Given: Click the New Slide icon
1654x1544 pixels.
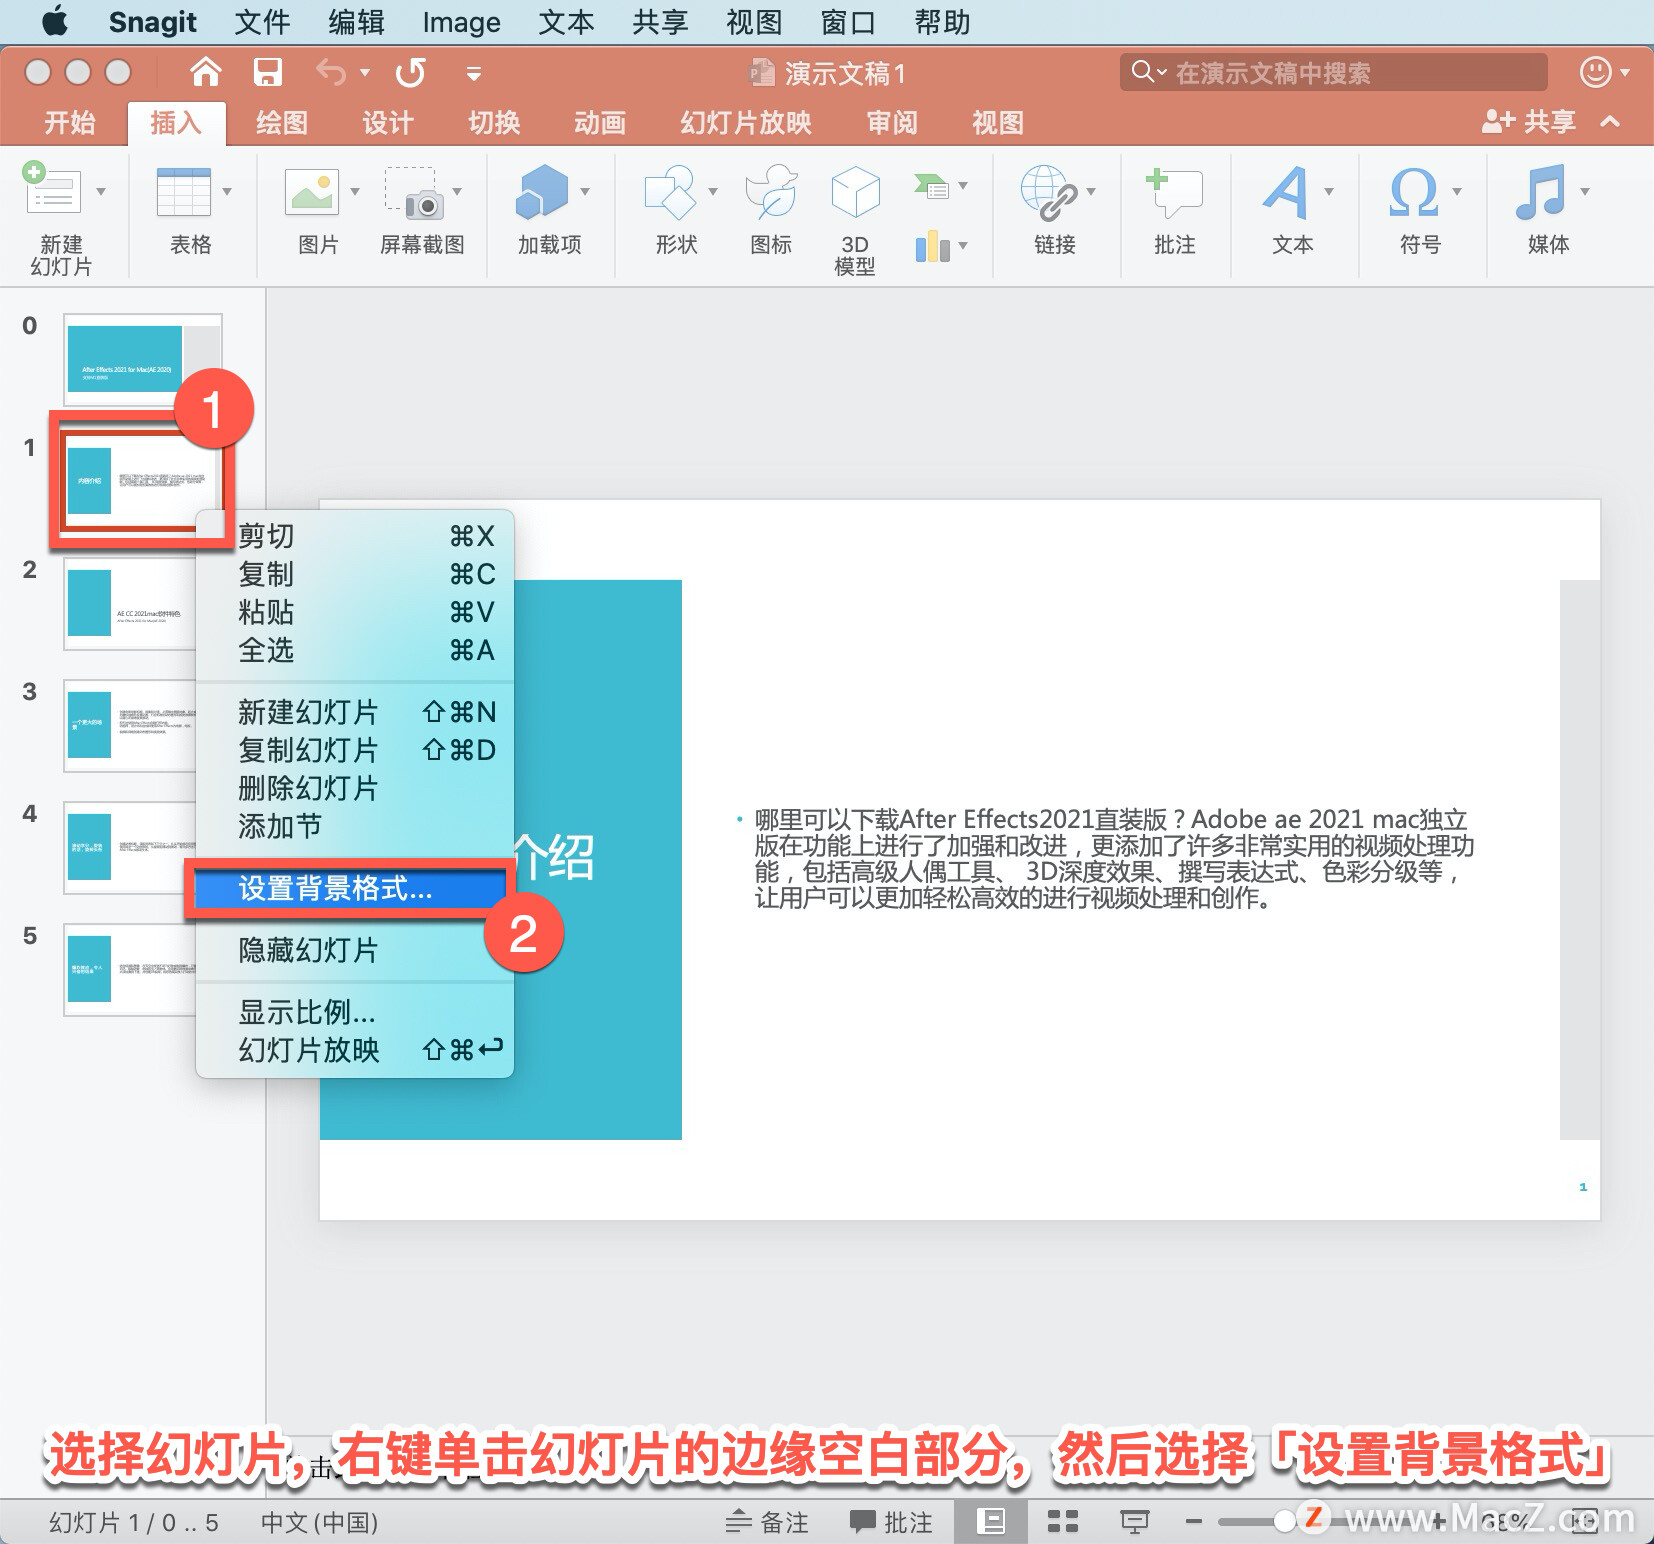Looking at the screenshot, I should 52,188.
